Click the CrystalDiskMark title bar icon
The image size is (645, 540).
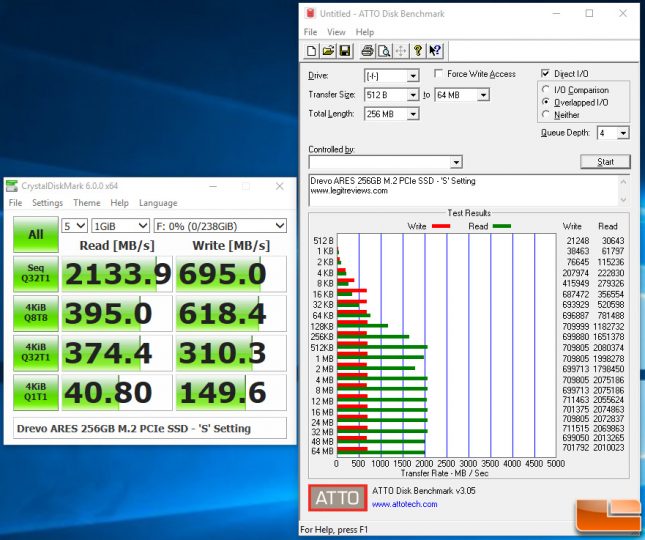pos(12,186)
